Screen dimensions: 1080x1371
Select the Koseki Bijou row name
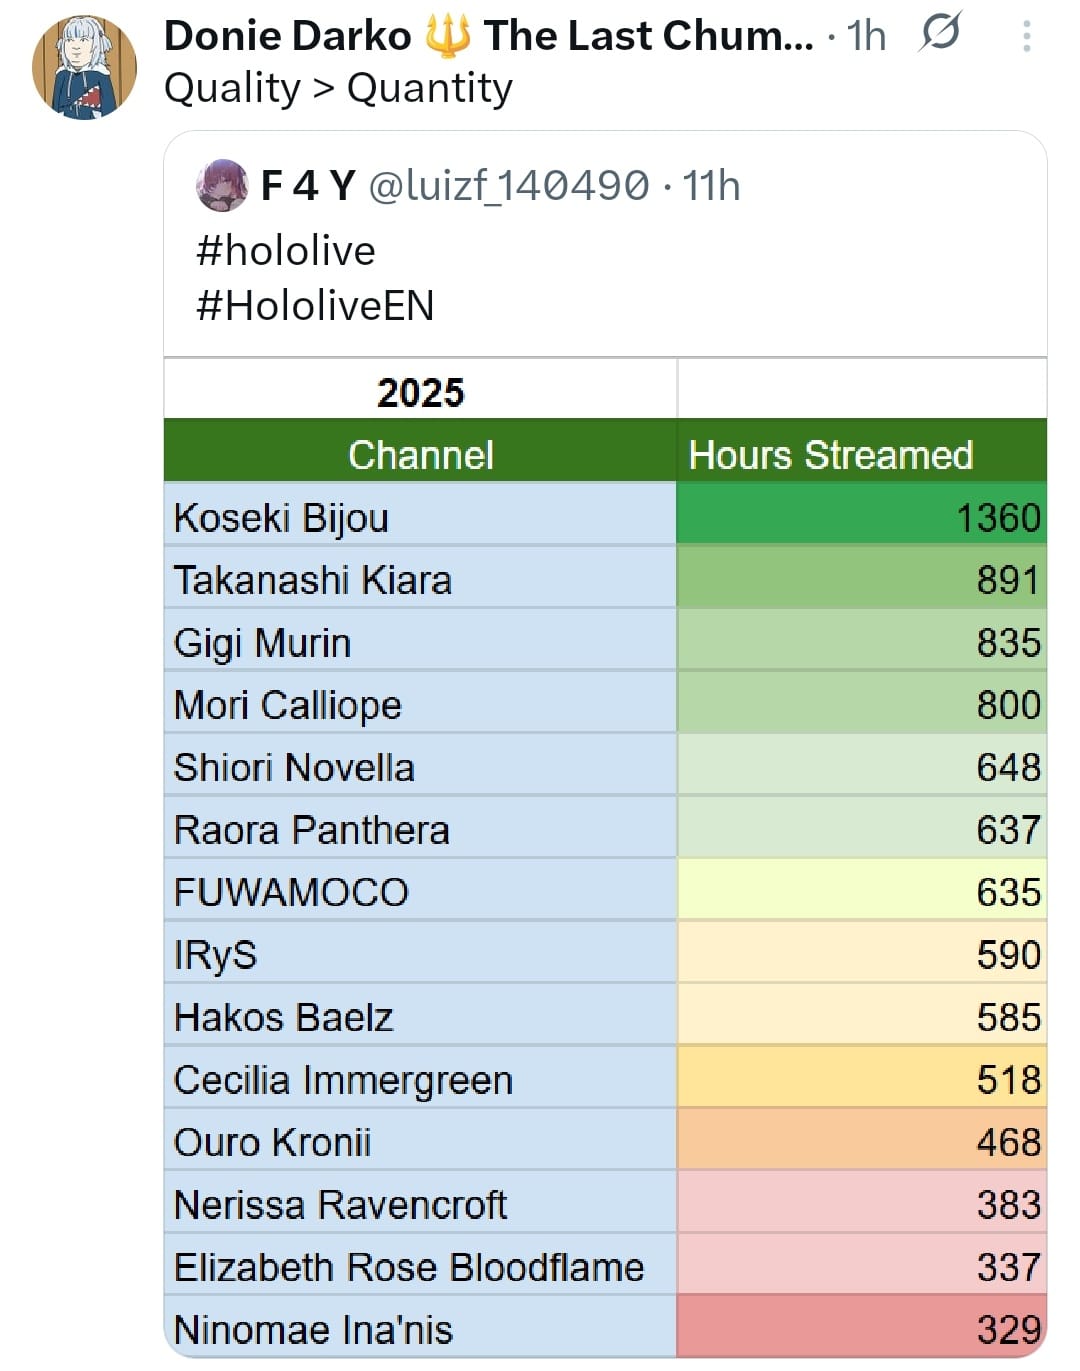tap(281, 518)
